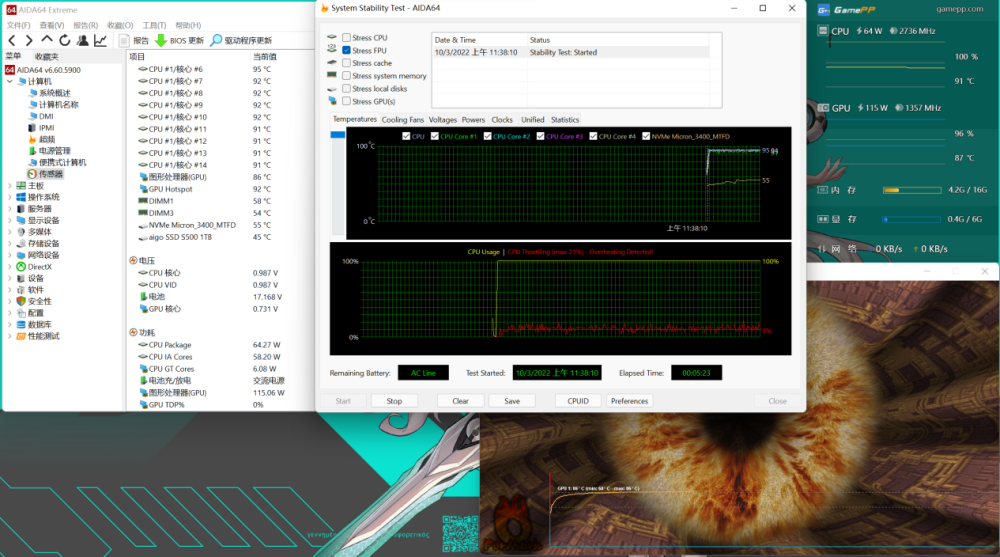Click the green BIOS 更新 arrow icon
Screen dimensions: 1000x557
coord(161,40)
